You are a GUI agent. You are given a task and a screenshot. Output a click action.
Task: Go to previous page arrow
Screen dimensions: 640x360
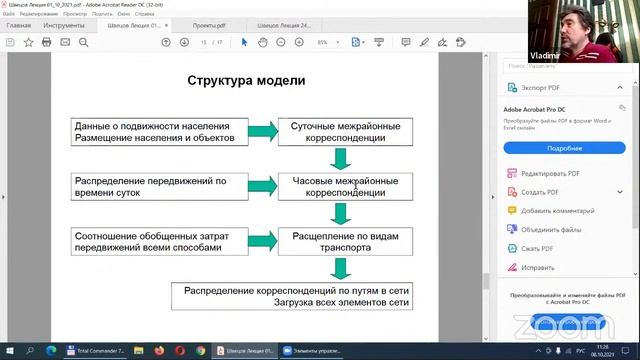click(x=166, y=42)
